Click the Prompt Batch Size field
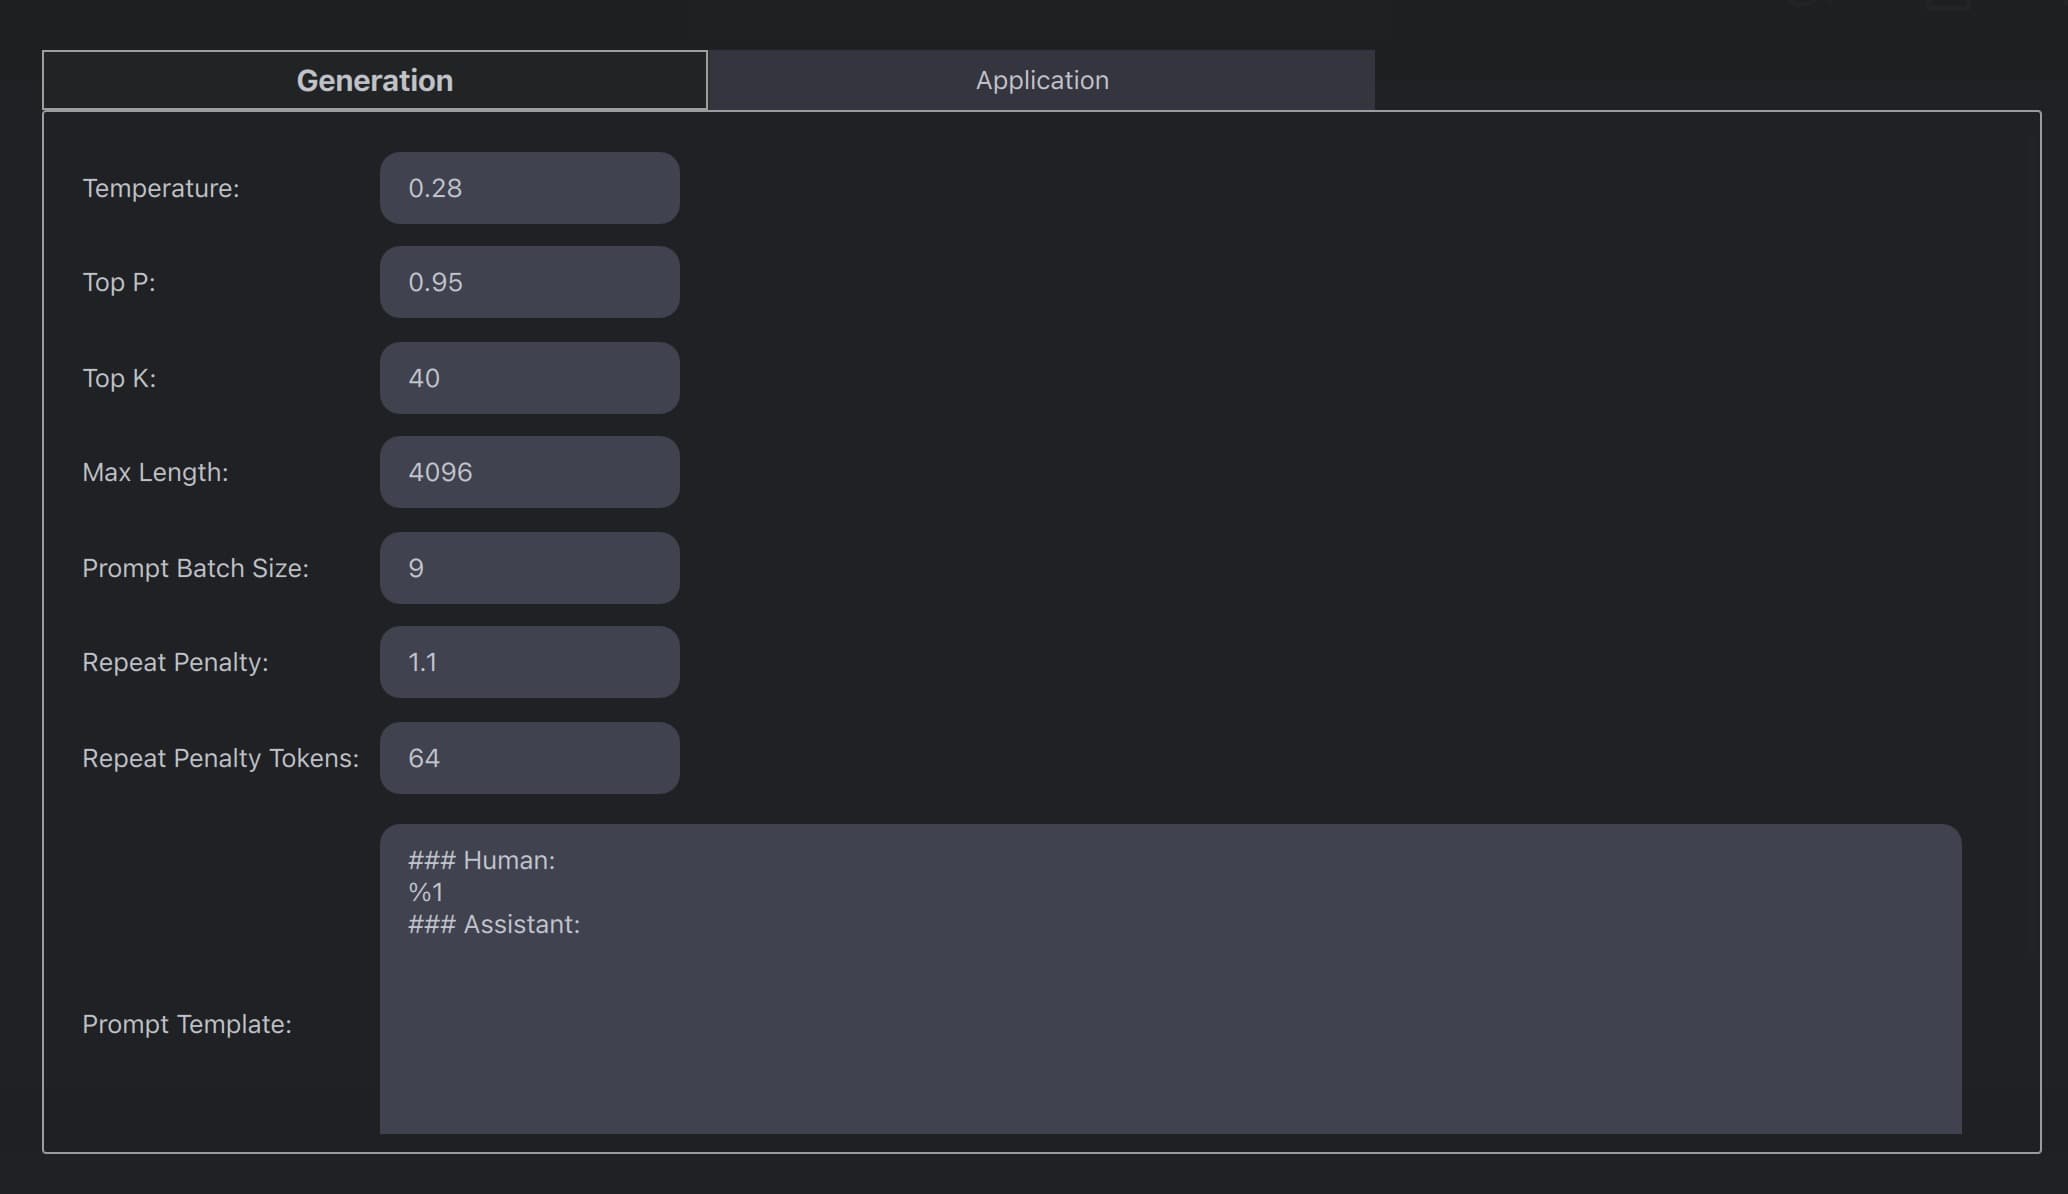2068x1194 pixels. (529, 568)
